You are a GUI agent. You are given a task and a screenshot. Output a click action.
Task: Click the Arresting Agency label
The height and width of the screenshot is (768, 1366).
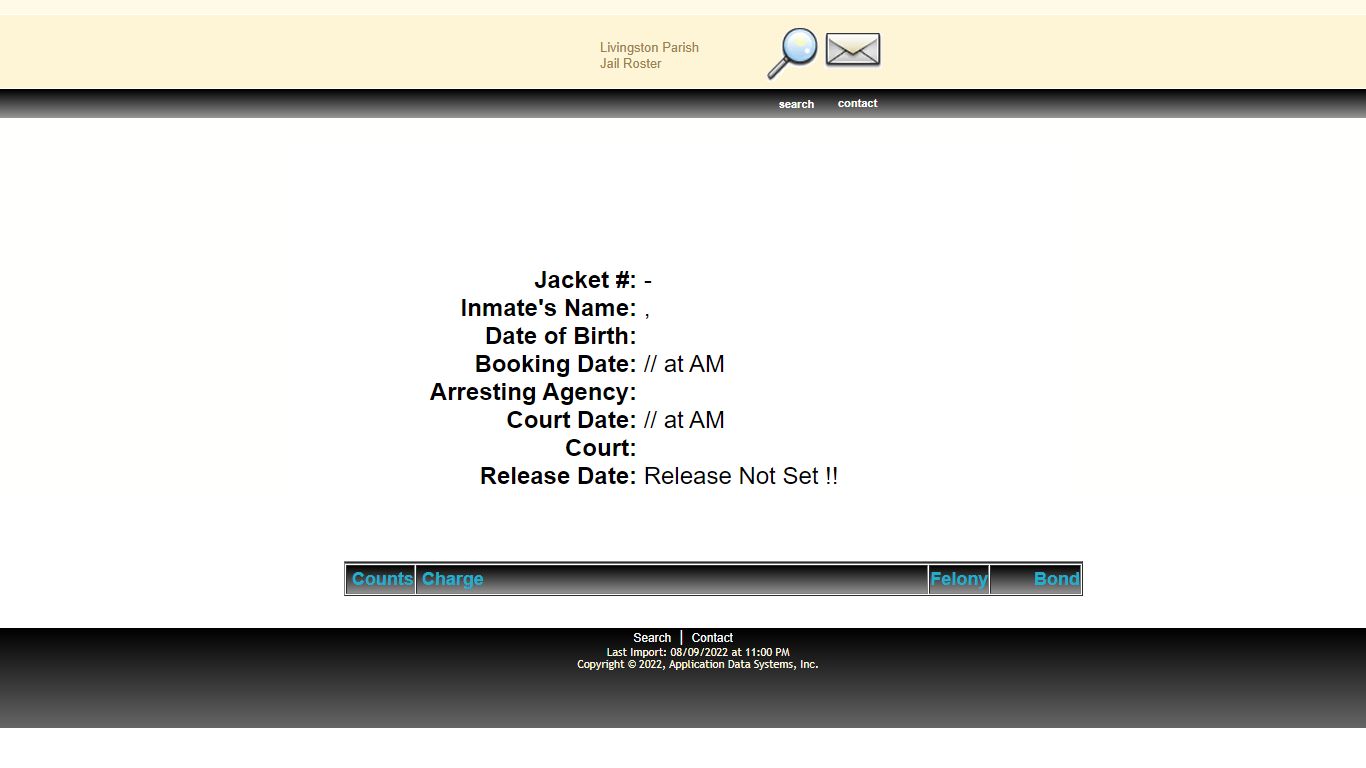[x=533, y=392]
